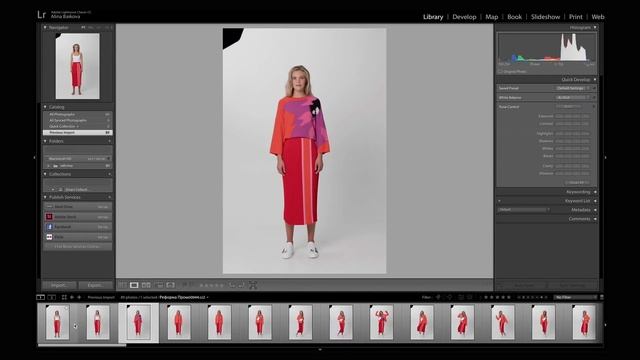This screenshot has height=360, width=640.
Task: Switch to the Book module
Action: click(x=514, y=17)
